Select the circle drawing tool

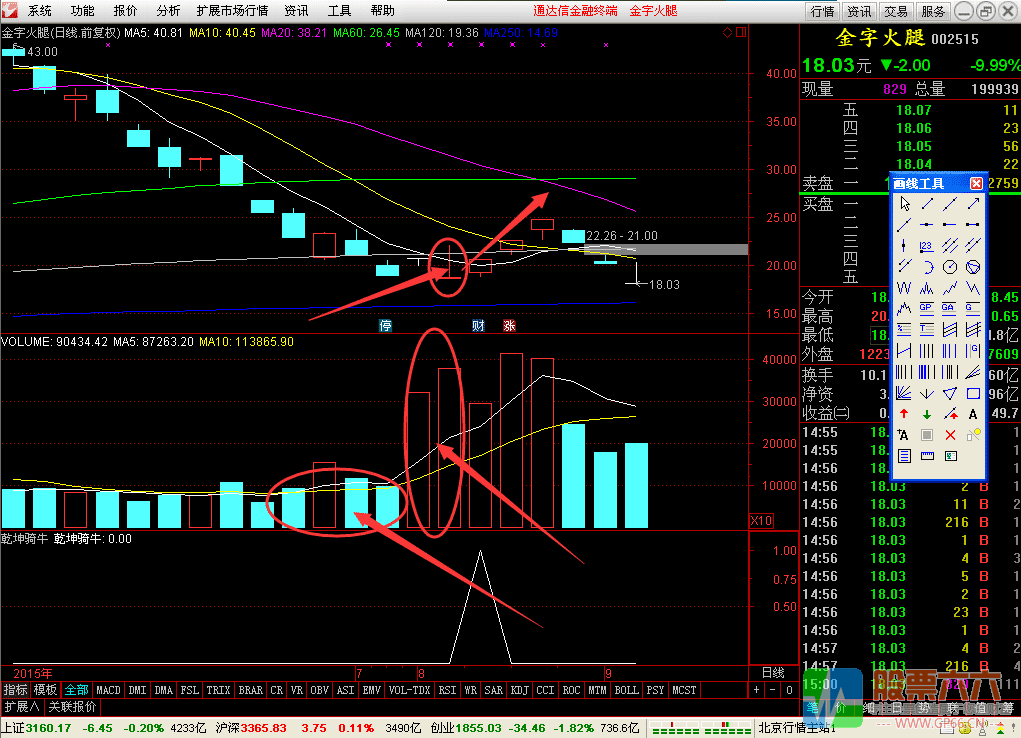point(950,266)
